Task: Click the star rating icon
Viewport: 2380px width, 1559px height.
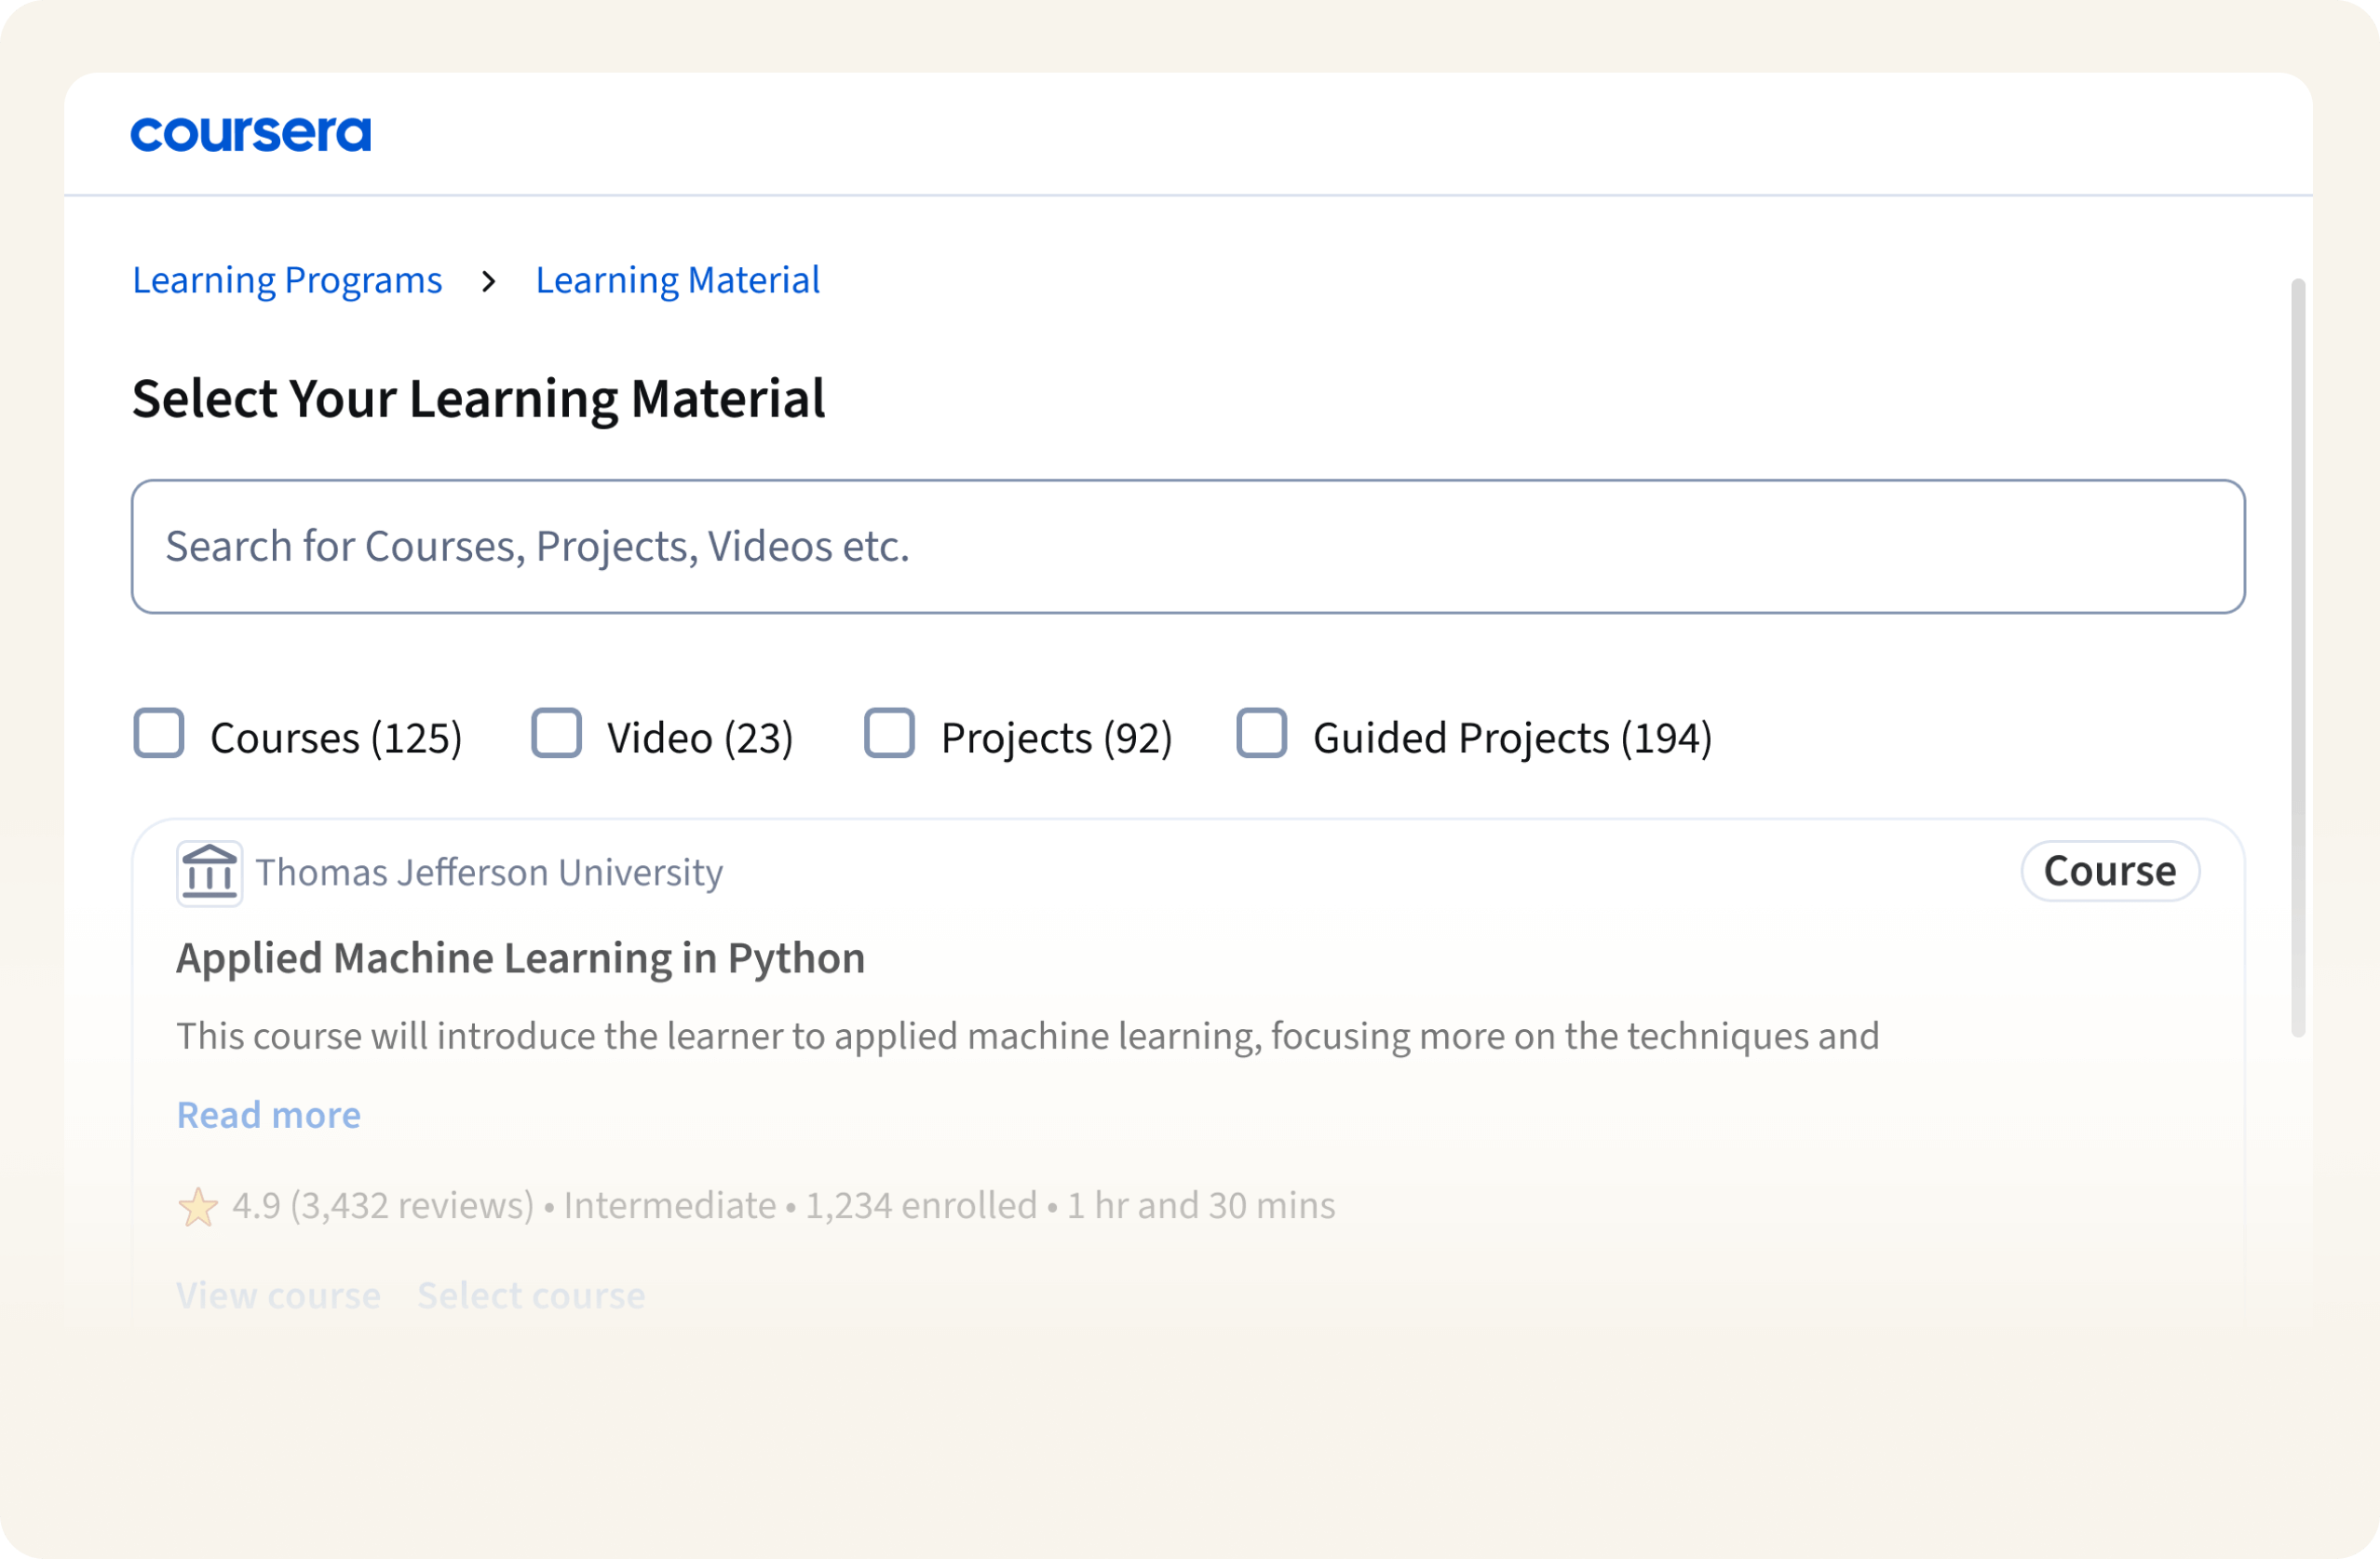Action: pos(198,1207)
